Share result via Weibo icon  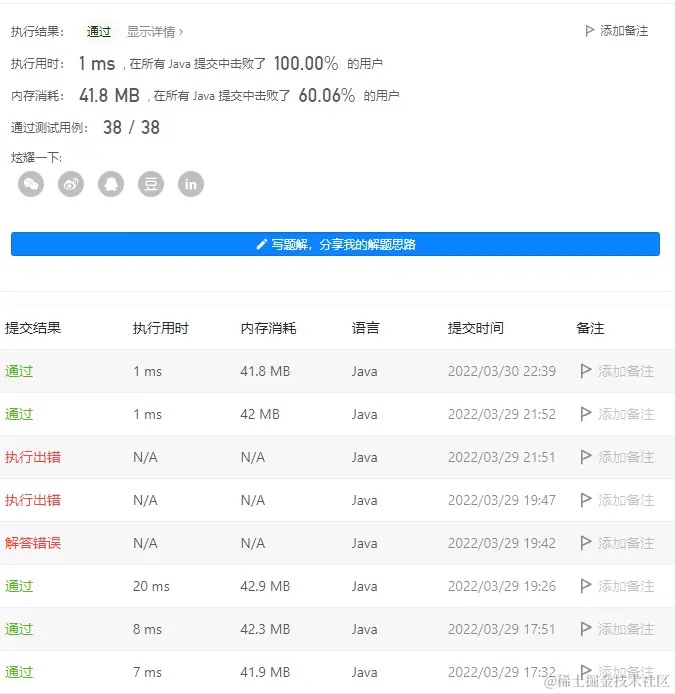pos(71,184)
